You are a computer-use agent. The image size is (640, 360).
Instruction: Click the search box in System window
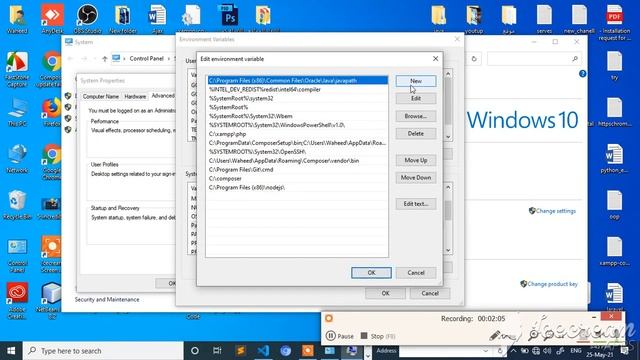(533, 59)
